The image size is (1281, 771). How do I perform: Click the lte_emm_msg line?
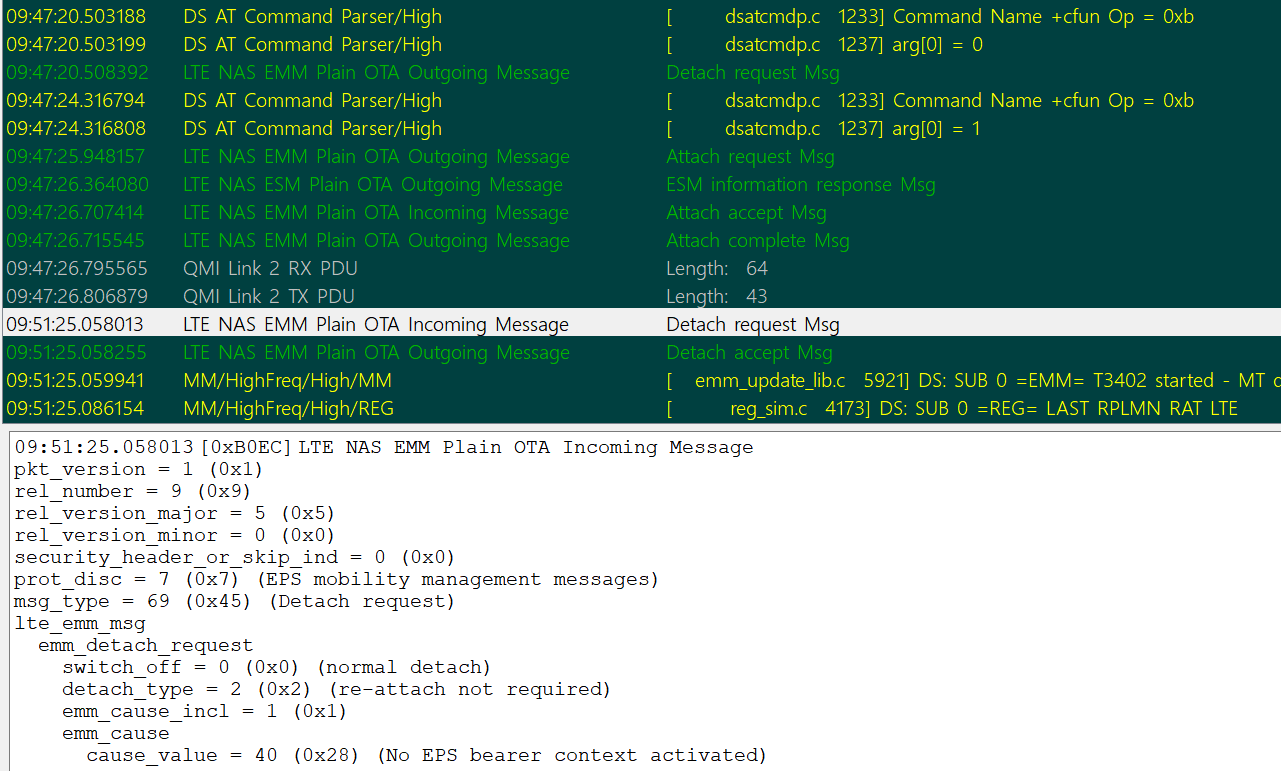(80, 623)
